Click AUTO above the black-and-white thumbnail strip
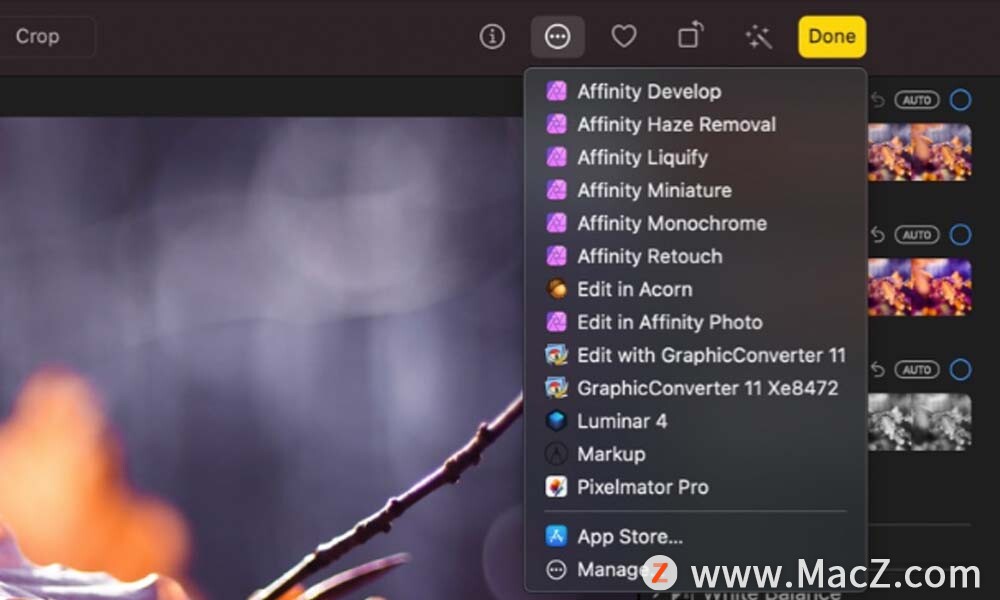Viewport: 1000px width, 600px height. click(x=916, y=370)
